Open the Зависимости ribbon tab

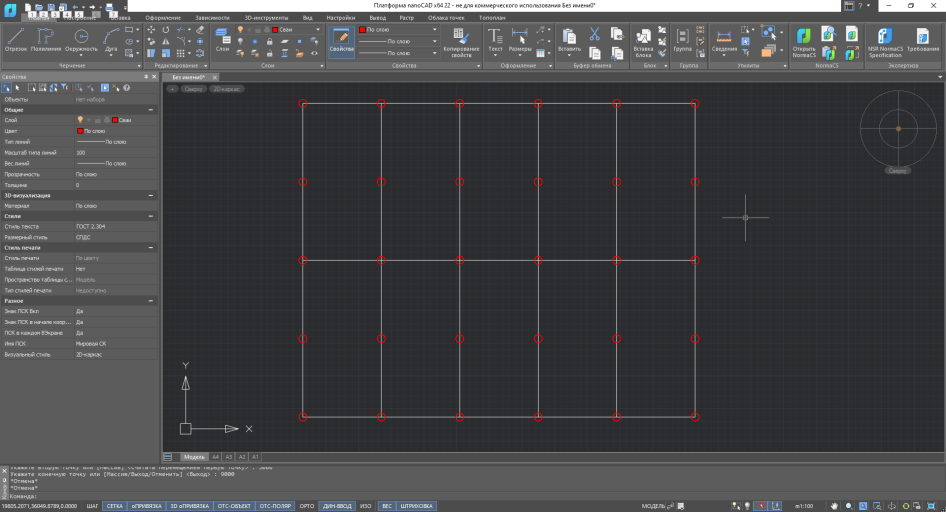click(212, 18)
